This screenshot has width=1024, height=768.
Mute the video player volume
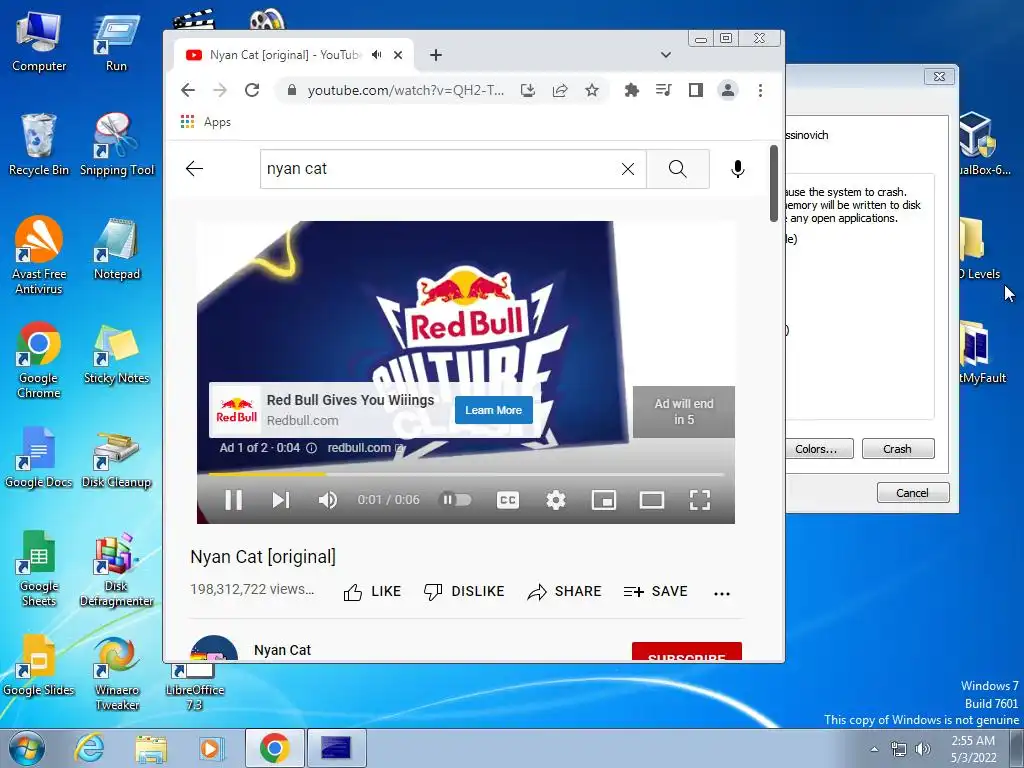pyautogui.click(x=328, y=500)
